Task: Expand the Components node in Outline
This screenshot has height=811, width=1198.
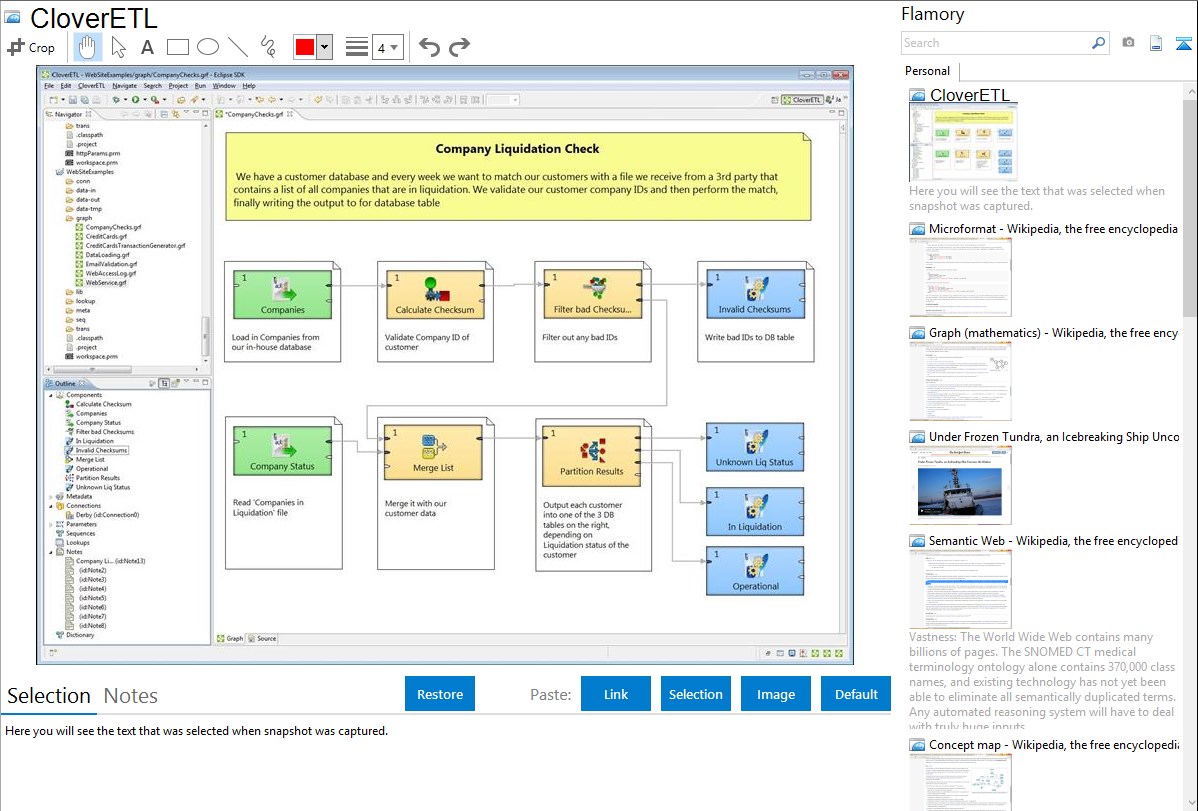Action: click(51, 395)
